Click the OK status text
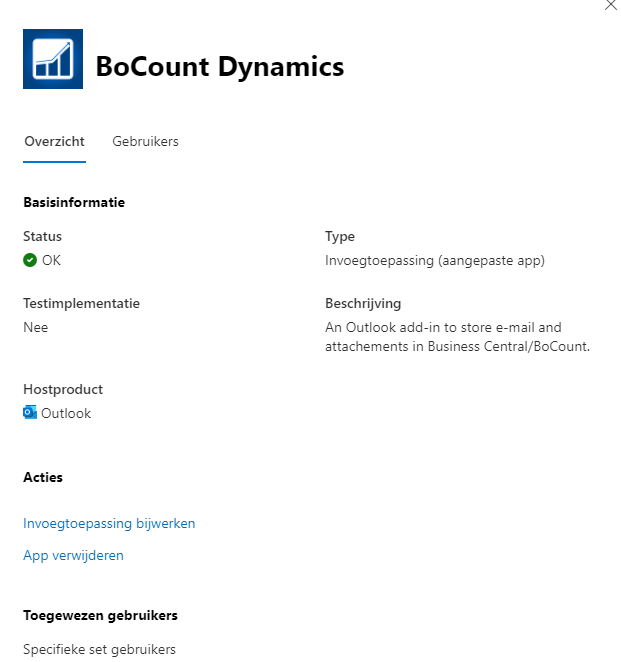The height and width of the screenshot is (662, 621). point(51,260)
